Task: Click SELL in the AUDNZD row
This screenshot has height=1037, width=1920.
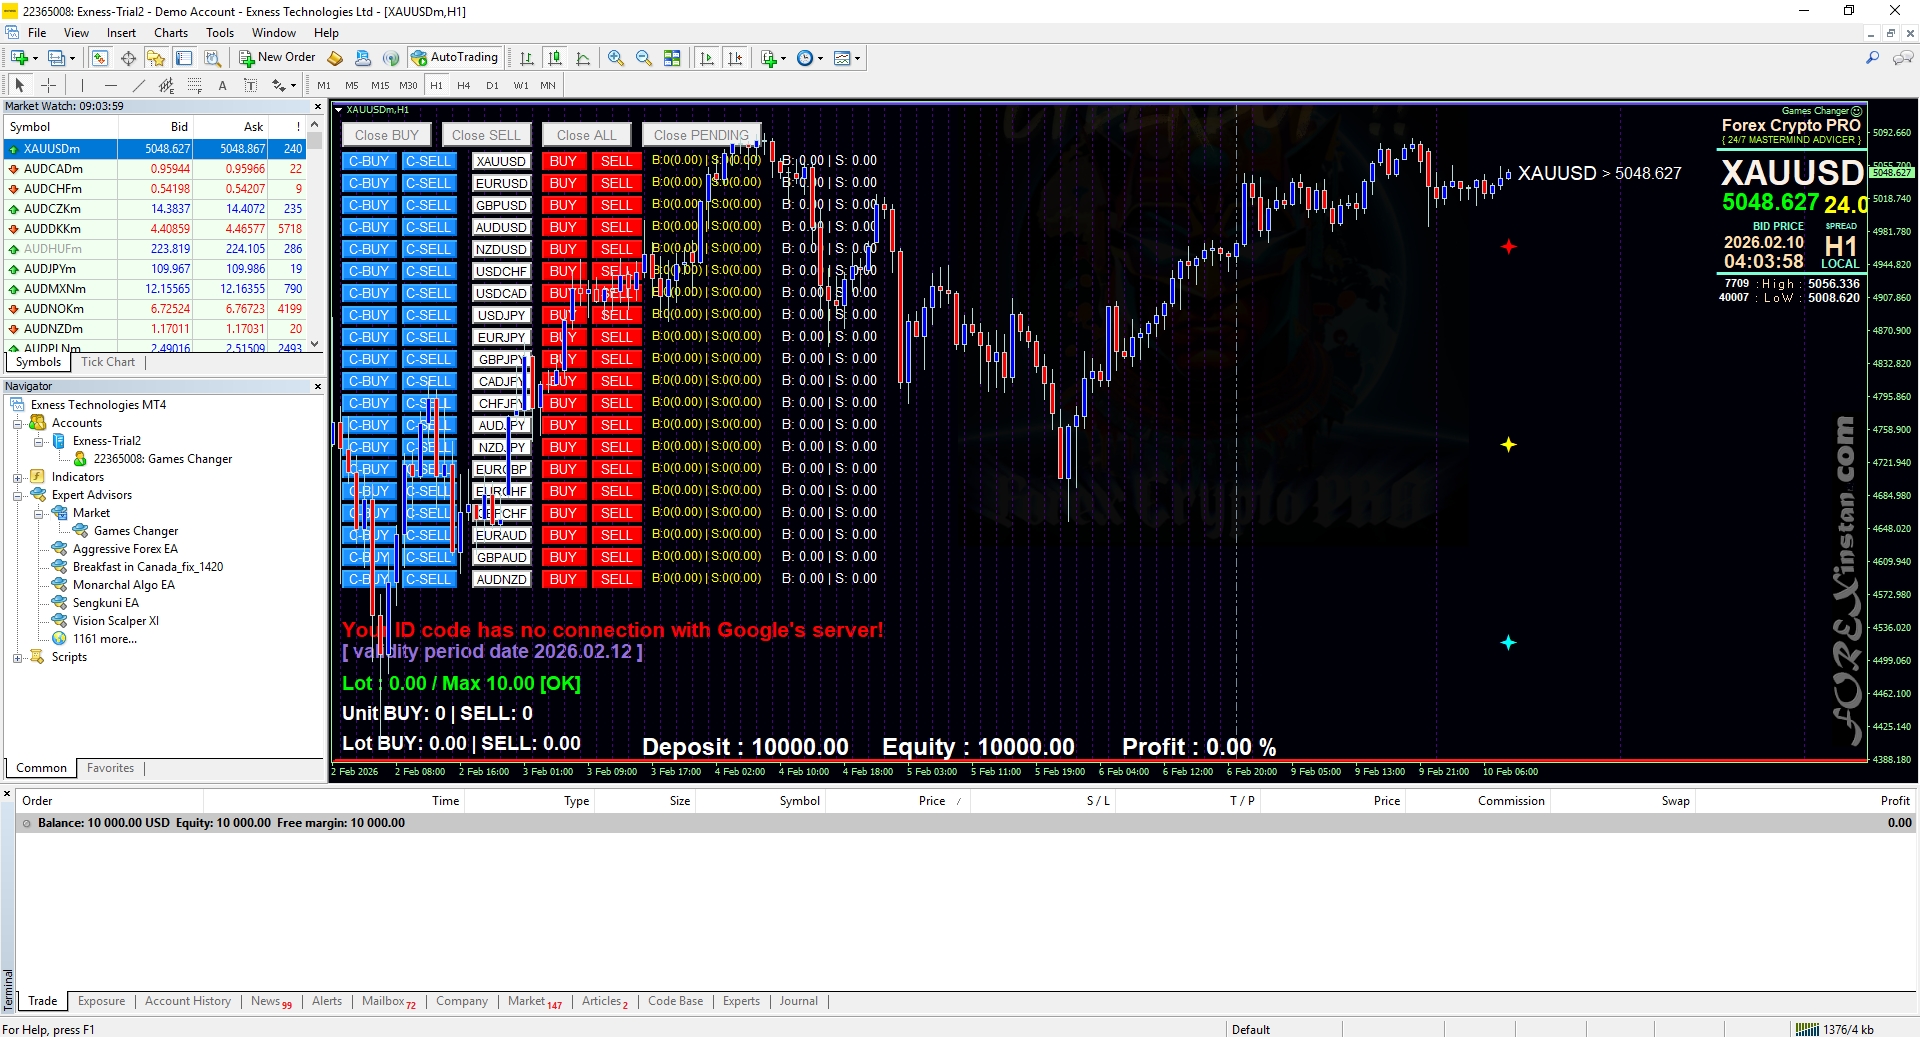Action: tap(616, 579)
